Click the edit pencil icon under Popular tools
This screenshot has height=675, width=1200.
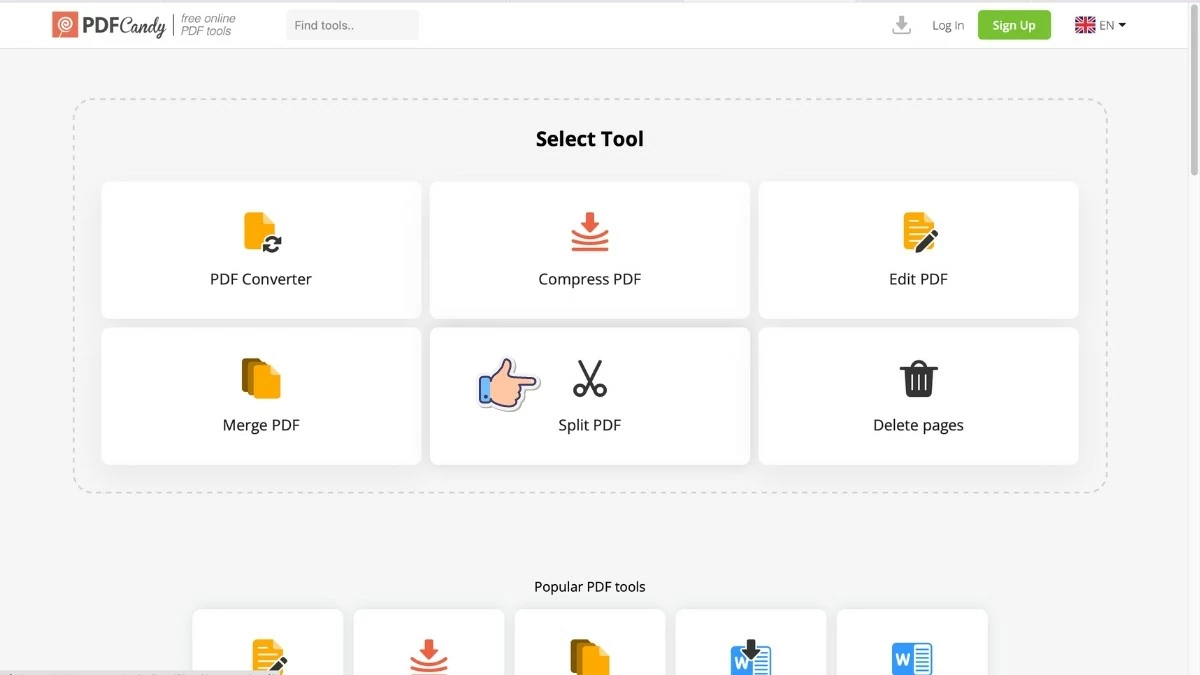268,657
